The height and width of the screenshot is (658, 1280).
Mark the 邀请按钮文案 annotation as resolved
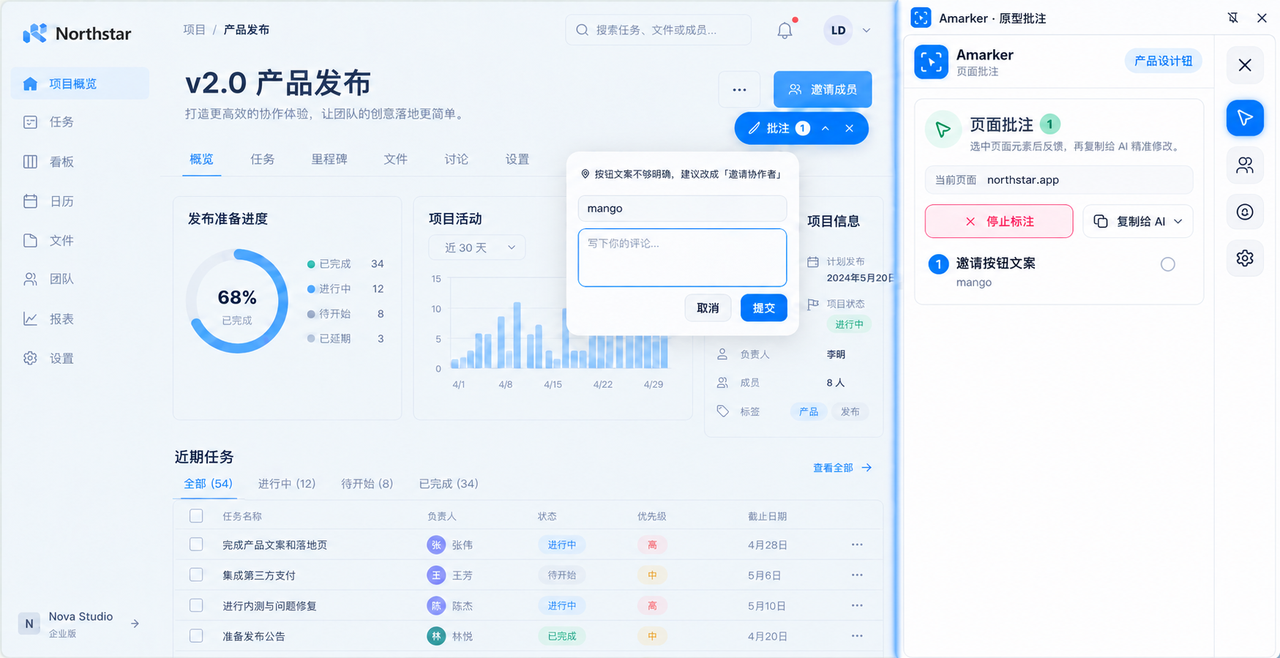(x=1167, y=264)
